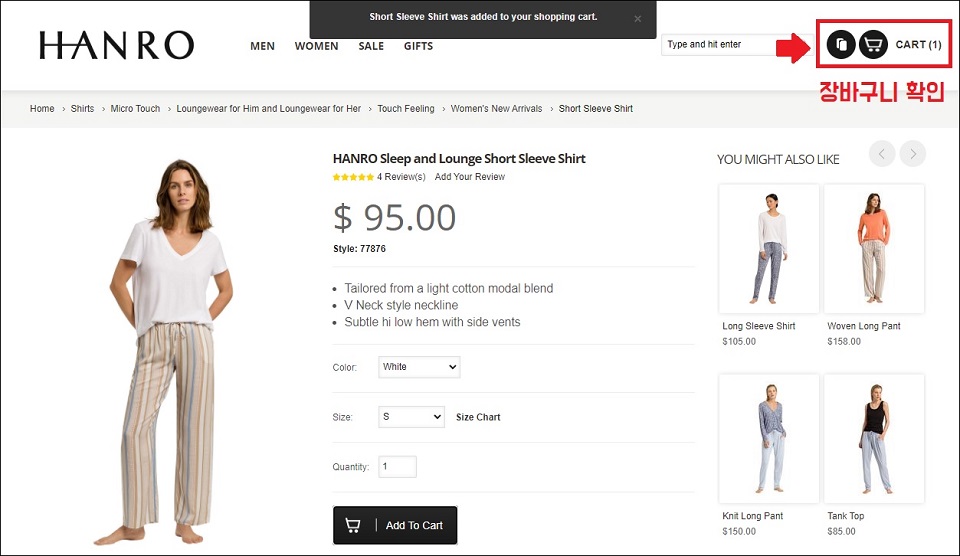Open Long Sleeve Shirt thumbnail
960x556 pixels.
[769, 249]
